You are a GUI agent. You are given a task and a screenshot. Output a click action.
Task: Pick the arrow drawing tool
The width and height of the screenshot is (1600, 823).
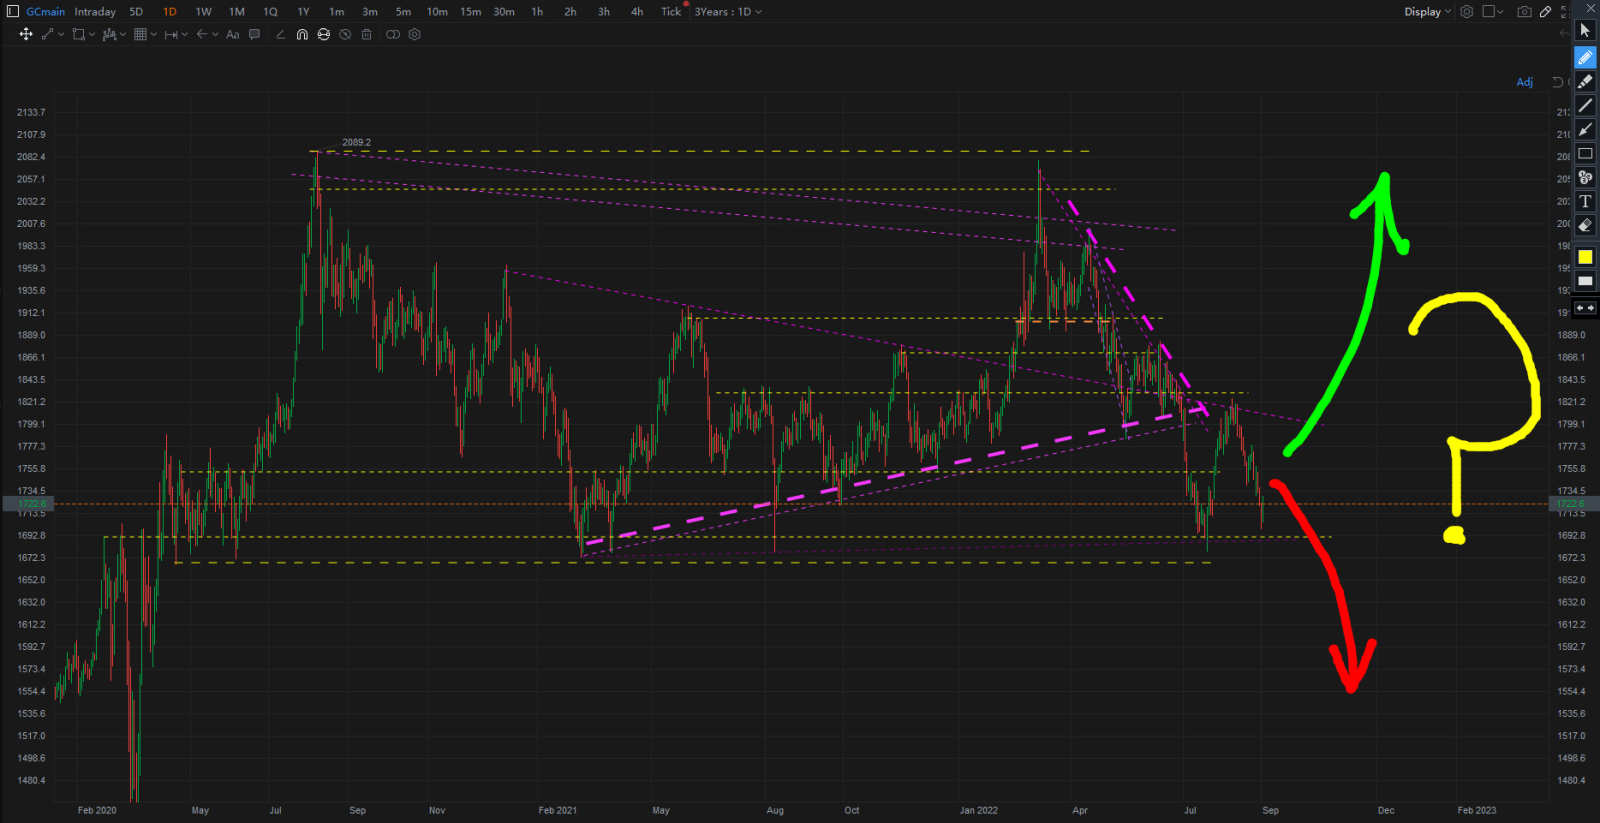[x=1585, y=130]
